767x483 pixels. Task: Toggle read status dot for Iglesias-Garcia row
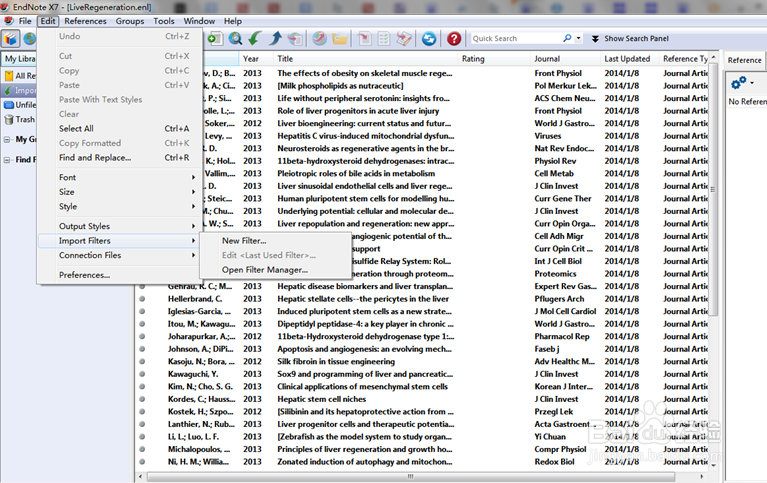[142, 311]
